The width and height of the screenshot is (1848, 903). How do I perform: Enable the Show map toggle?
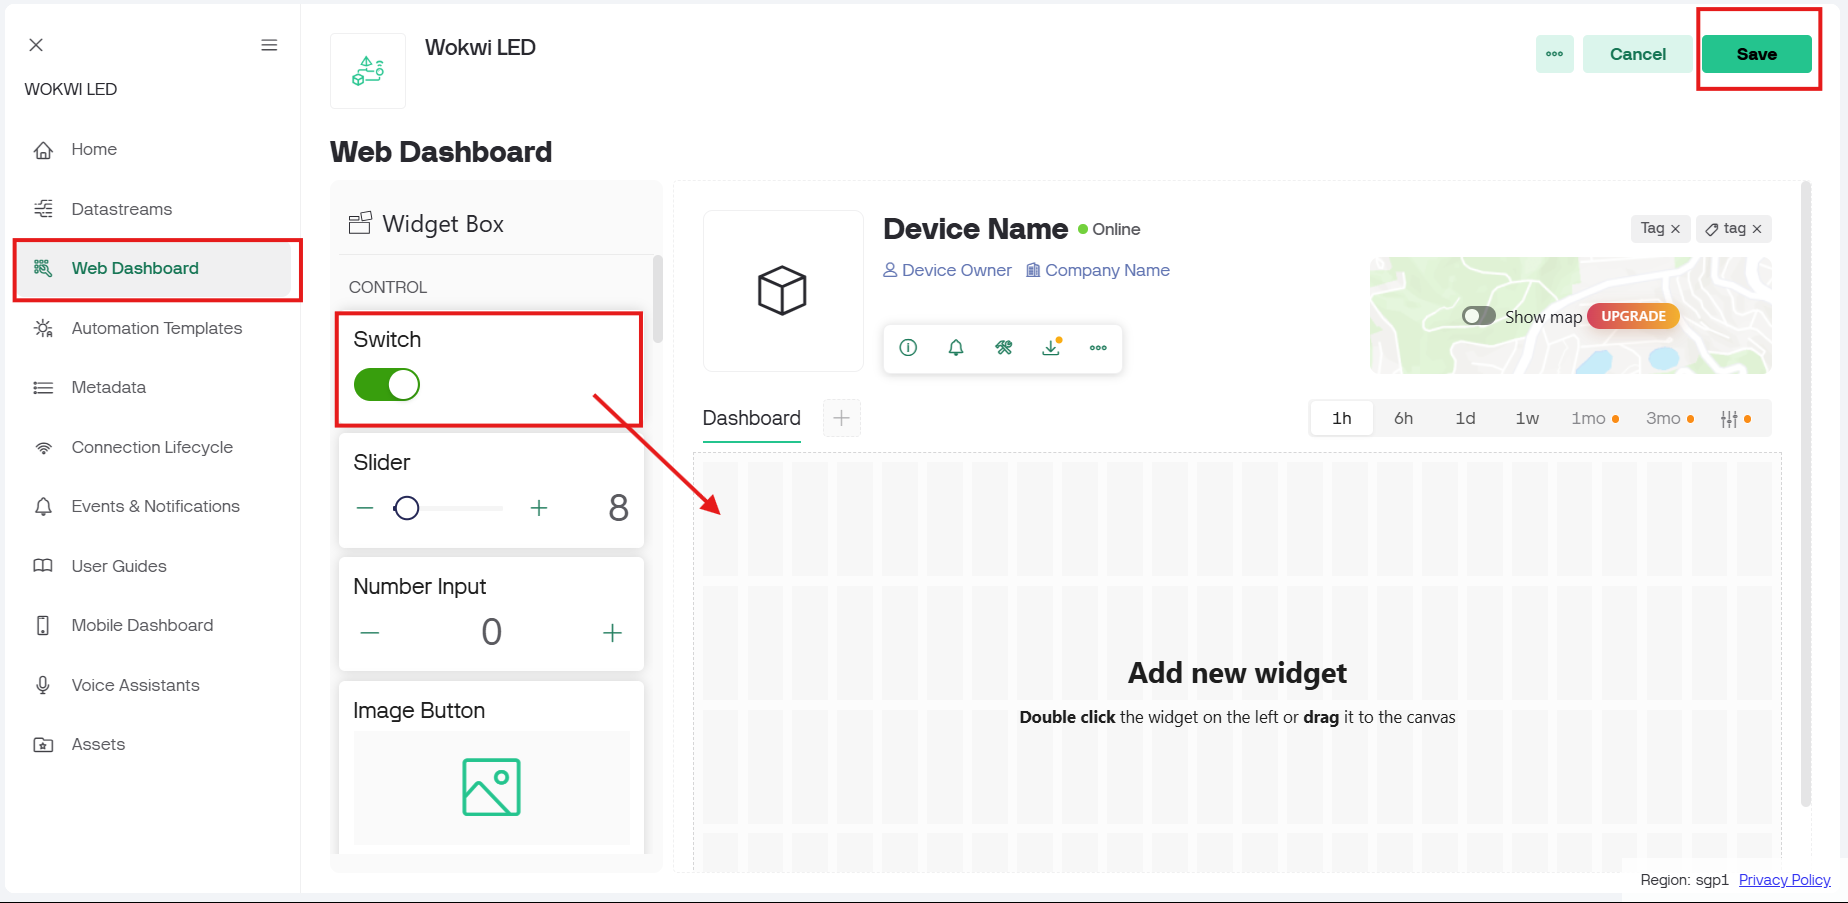click(1477, 316)
